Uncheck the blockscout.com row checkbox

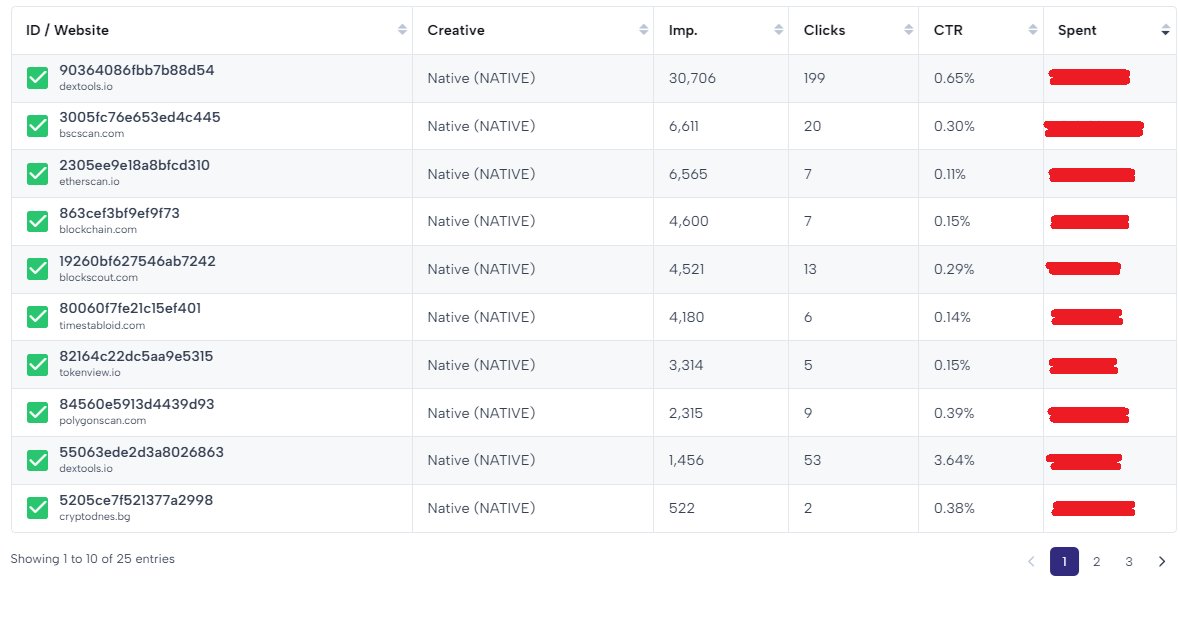(38, 269)
